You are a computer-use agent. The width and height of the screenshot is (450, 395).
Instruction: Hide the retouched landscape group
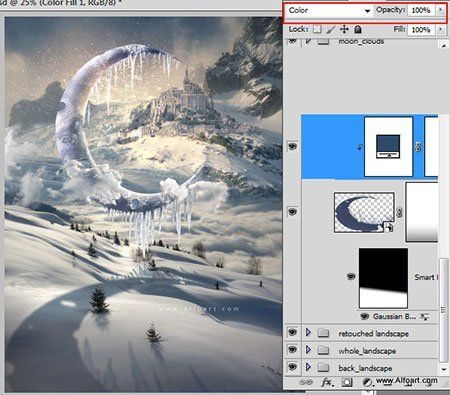point(292,332)
